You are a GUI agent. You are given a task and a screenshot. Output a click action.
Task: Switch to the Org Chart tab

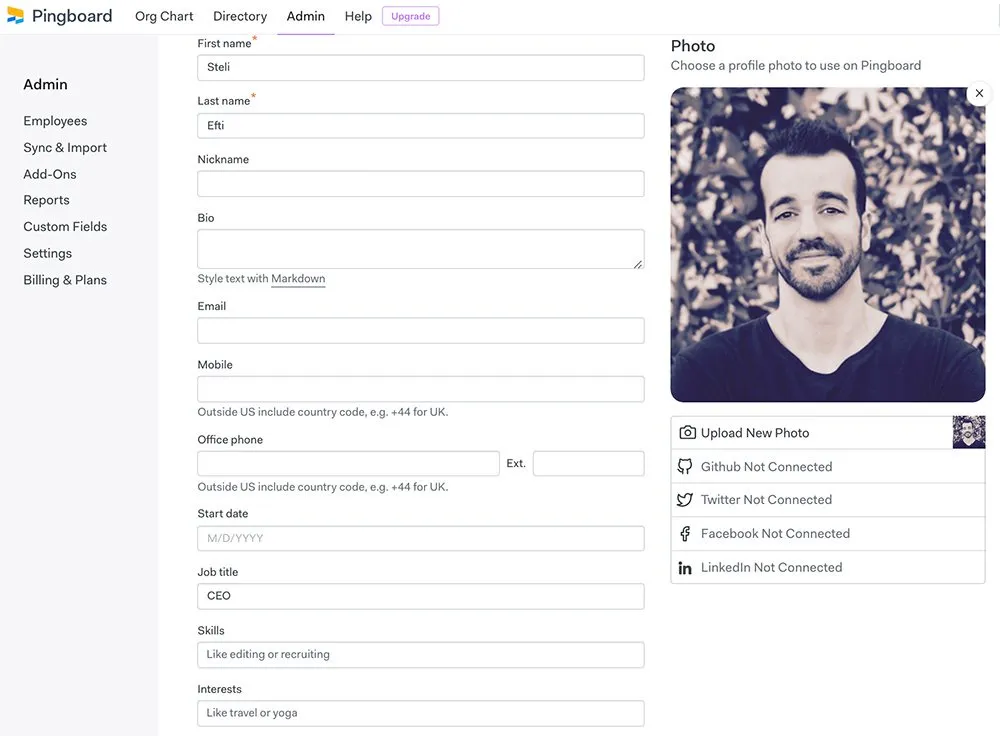164,16
